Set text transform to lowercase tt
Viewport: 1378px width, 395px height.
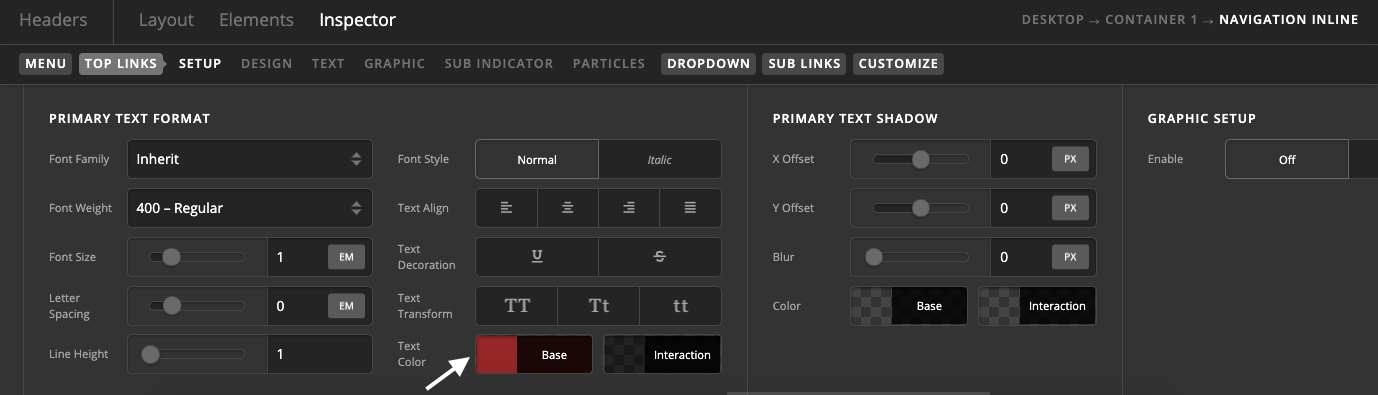tap(680, 306)
